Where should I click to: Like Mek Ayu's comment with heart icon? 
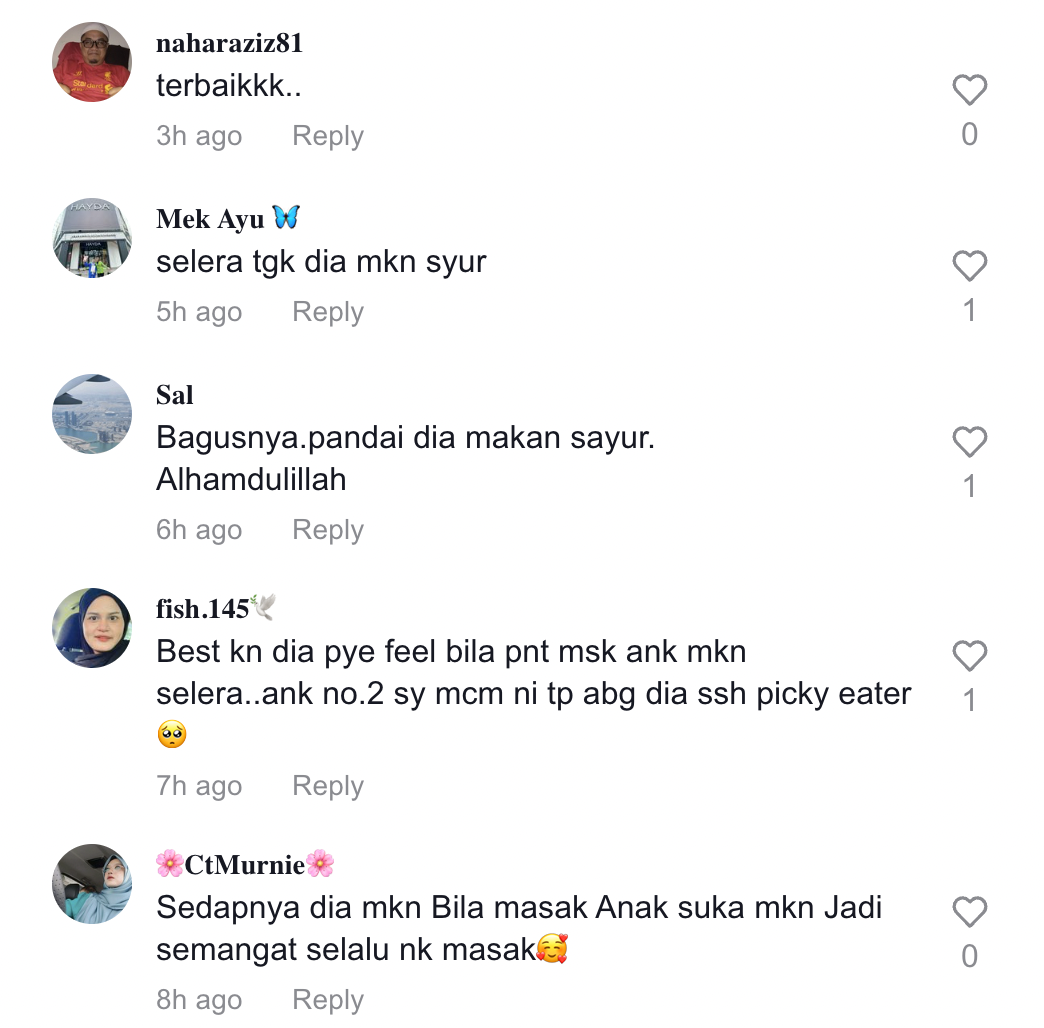click(969, 266)
